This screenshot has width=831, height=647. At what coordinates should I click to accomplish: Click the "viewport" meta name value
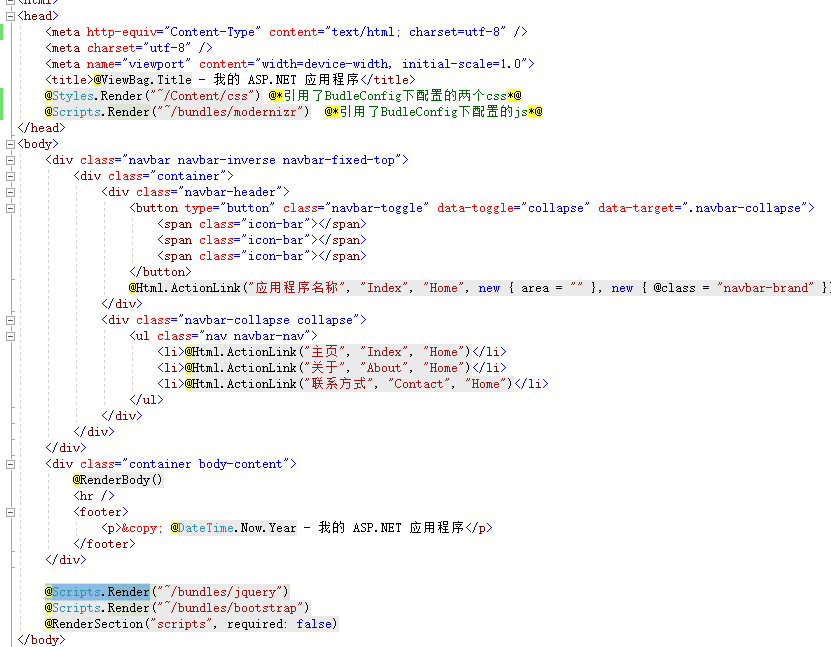click(157, 64)
